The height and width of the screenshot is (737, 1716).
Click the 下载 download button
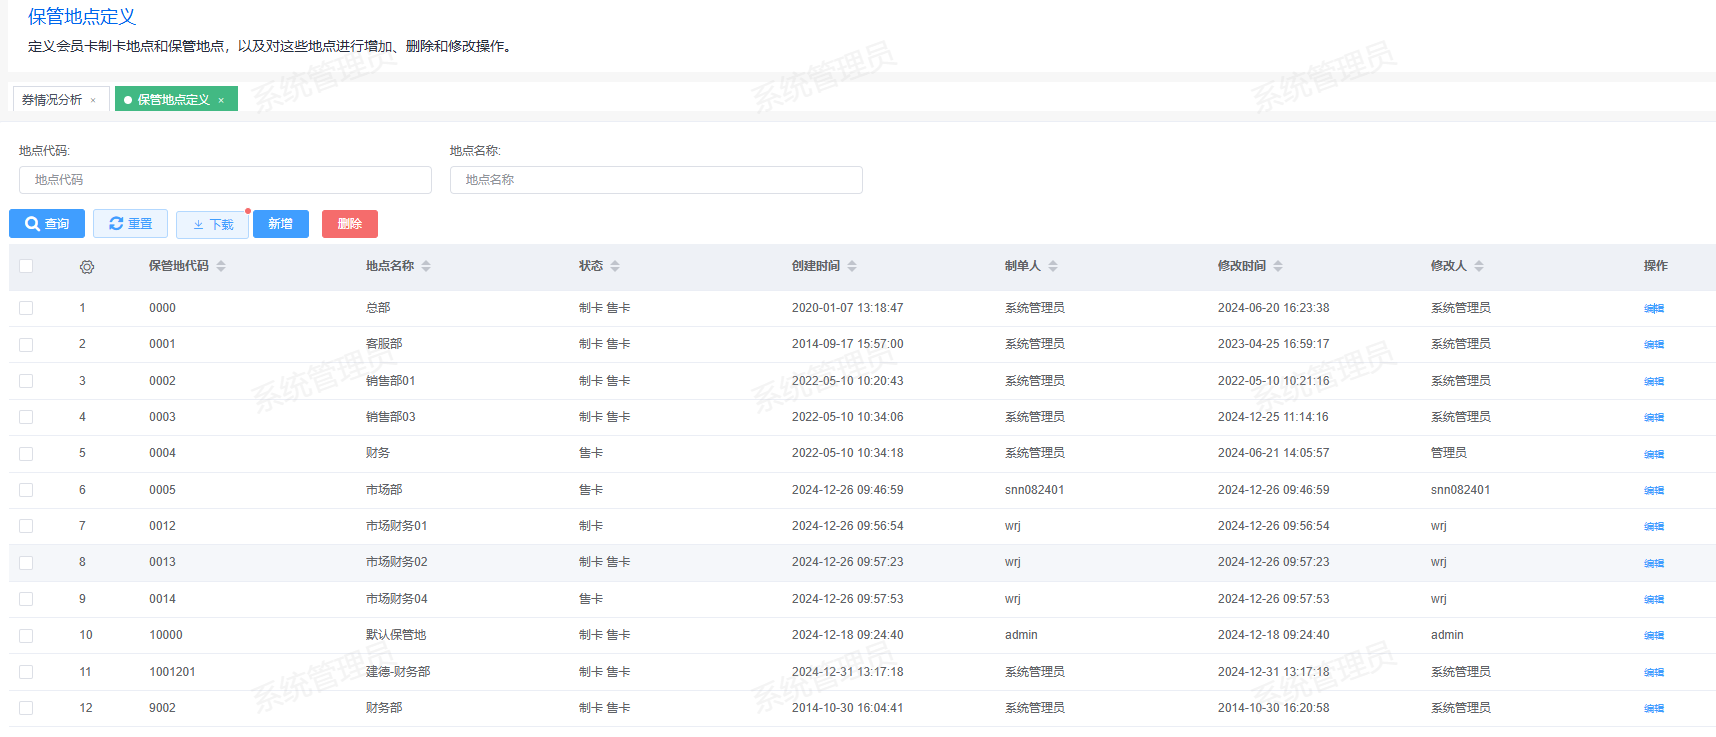pyautogui.click(x=212, y=225)
